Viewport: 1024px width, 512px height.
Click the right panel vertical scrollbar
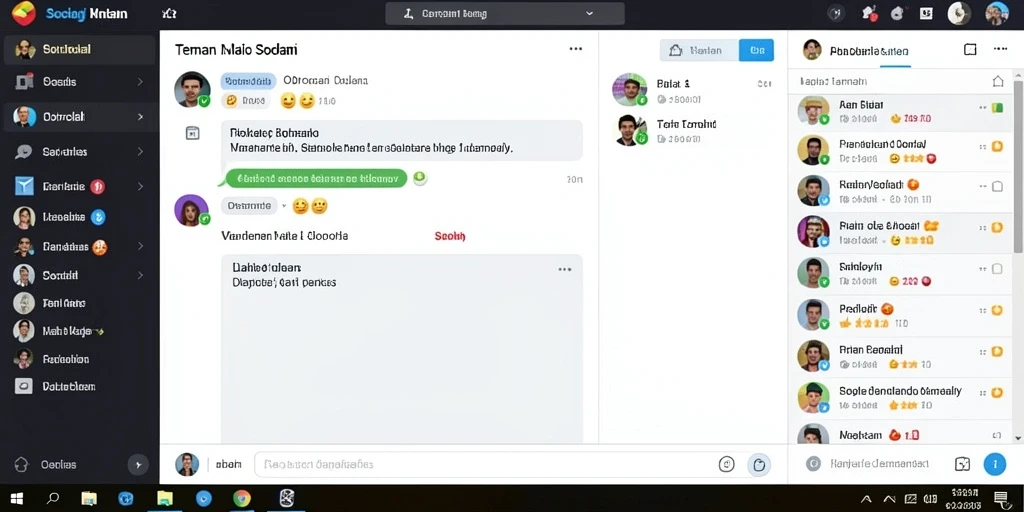1018,167
